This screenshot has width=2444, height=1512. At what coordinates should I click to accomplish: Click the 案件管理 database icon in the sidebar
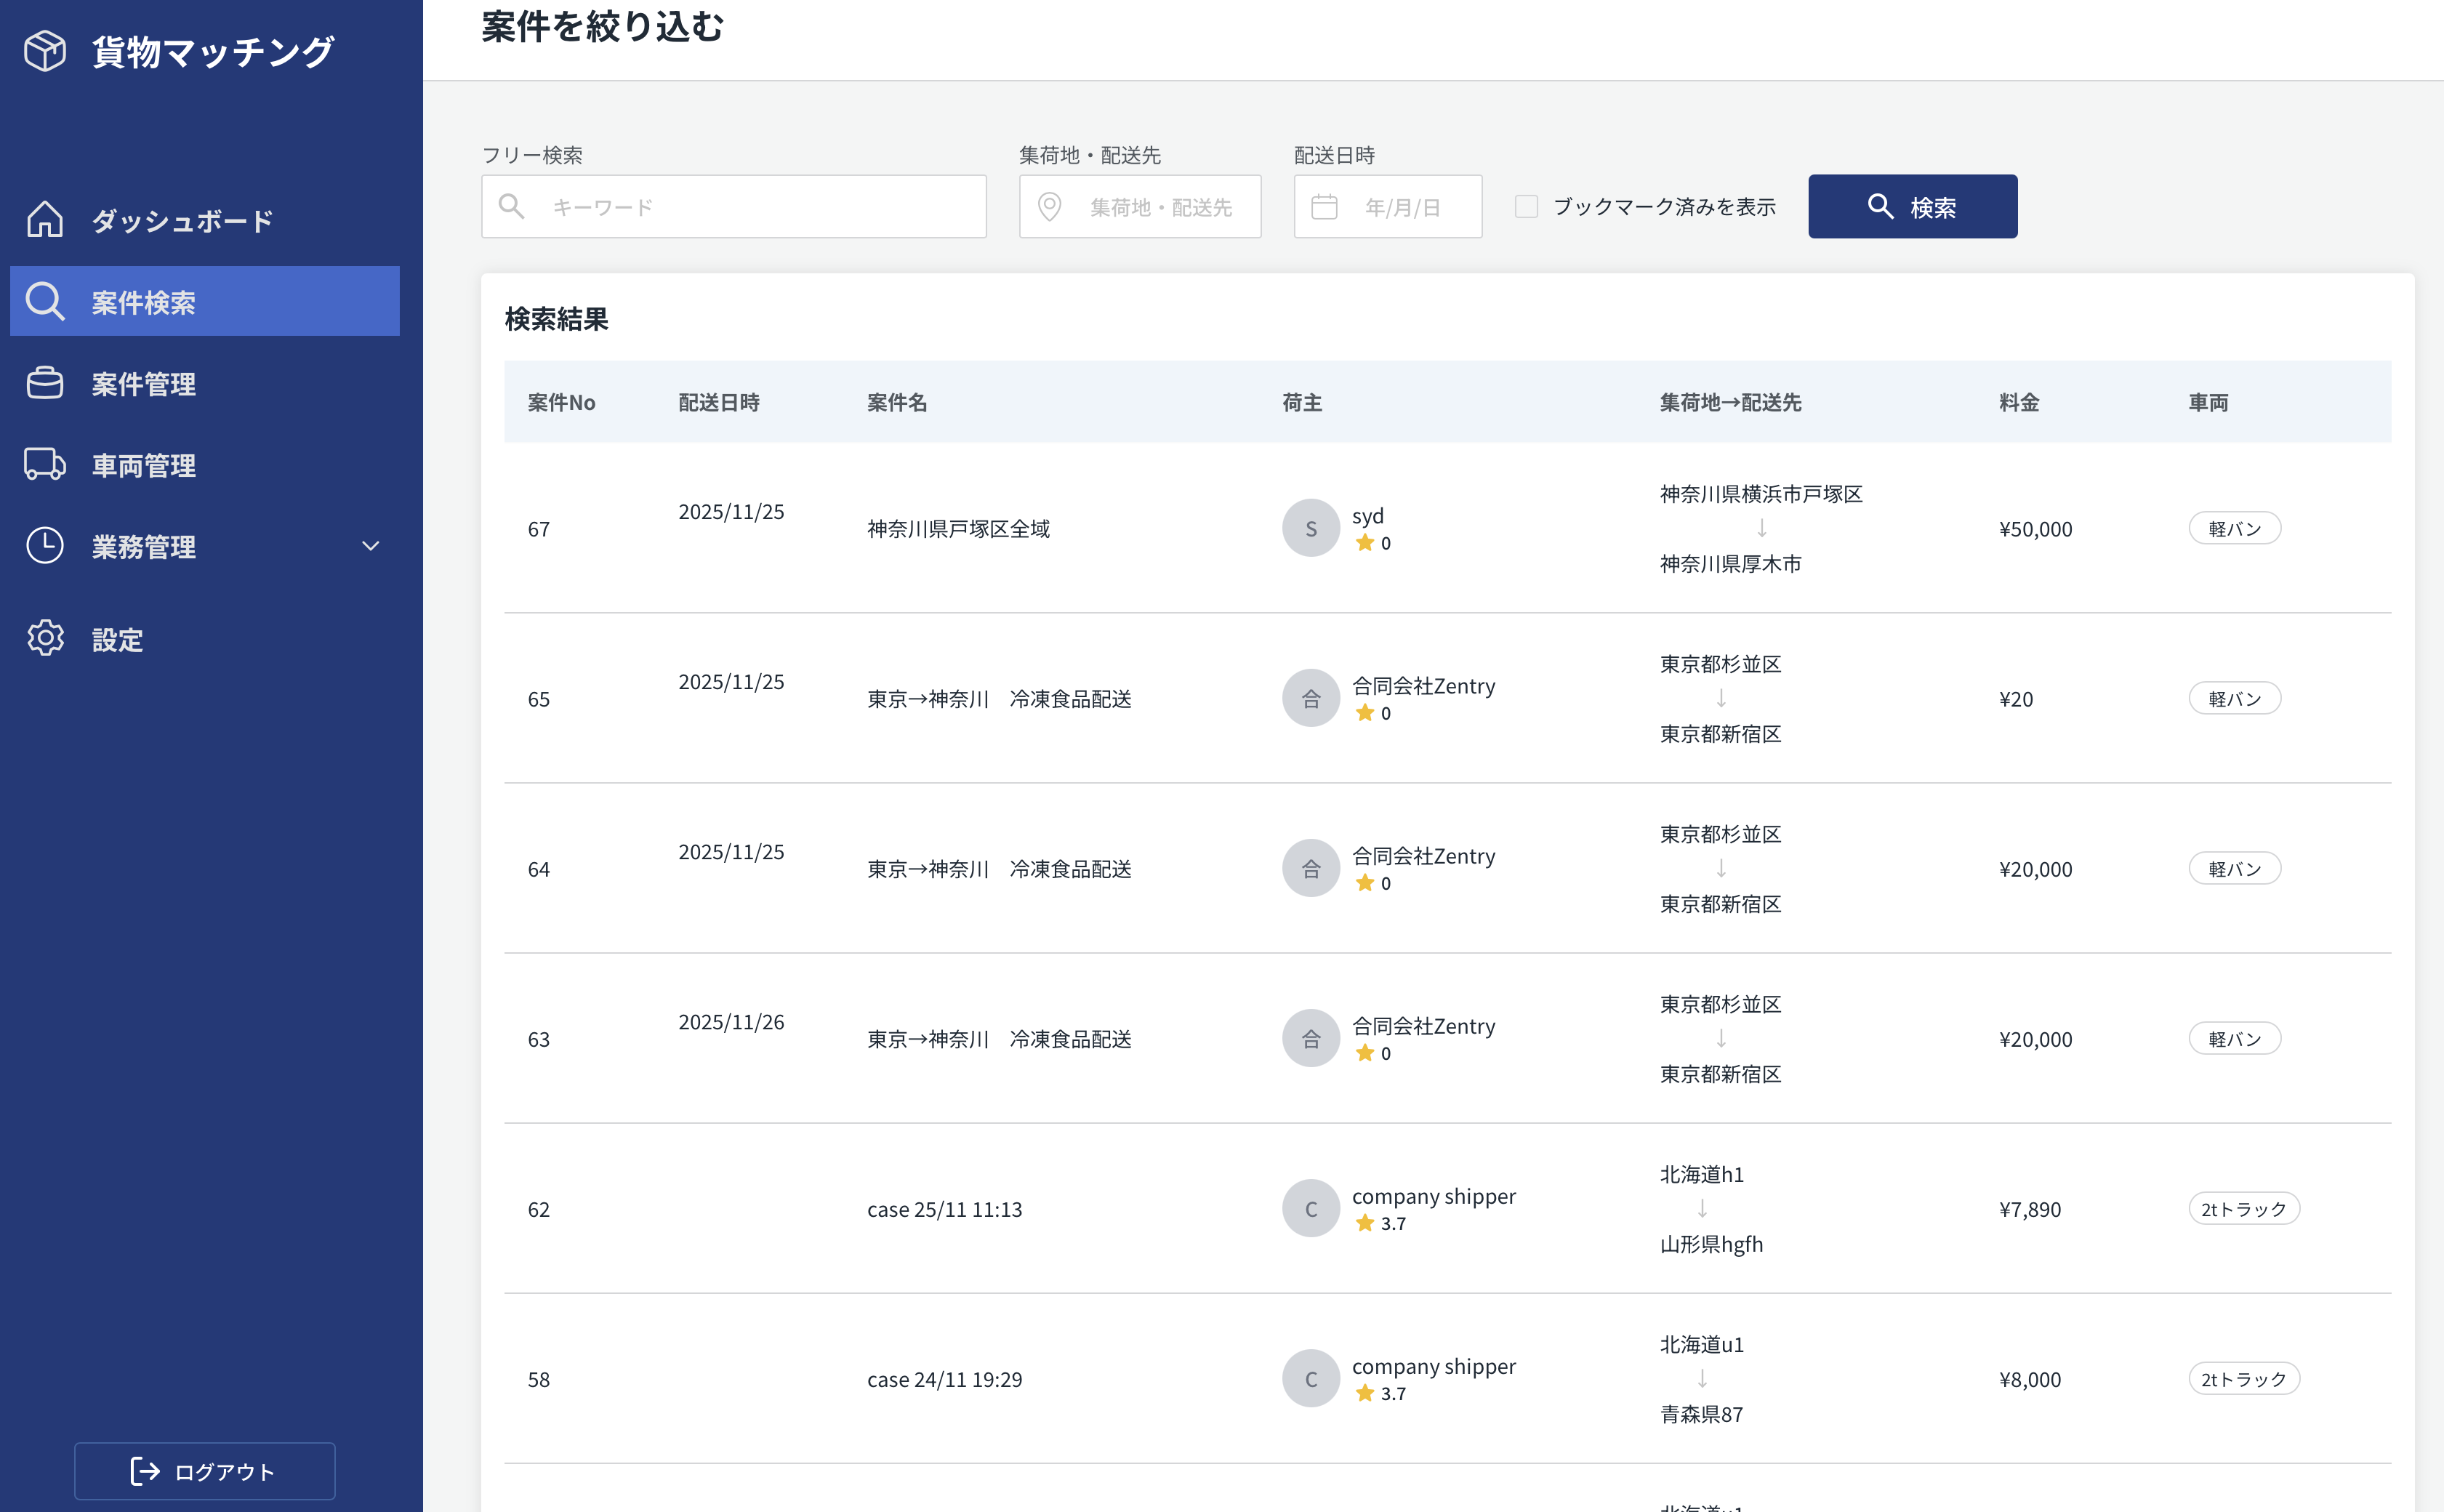click(45, 383)
